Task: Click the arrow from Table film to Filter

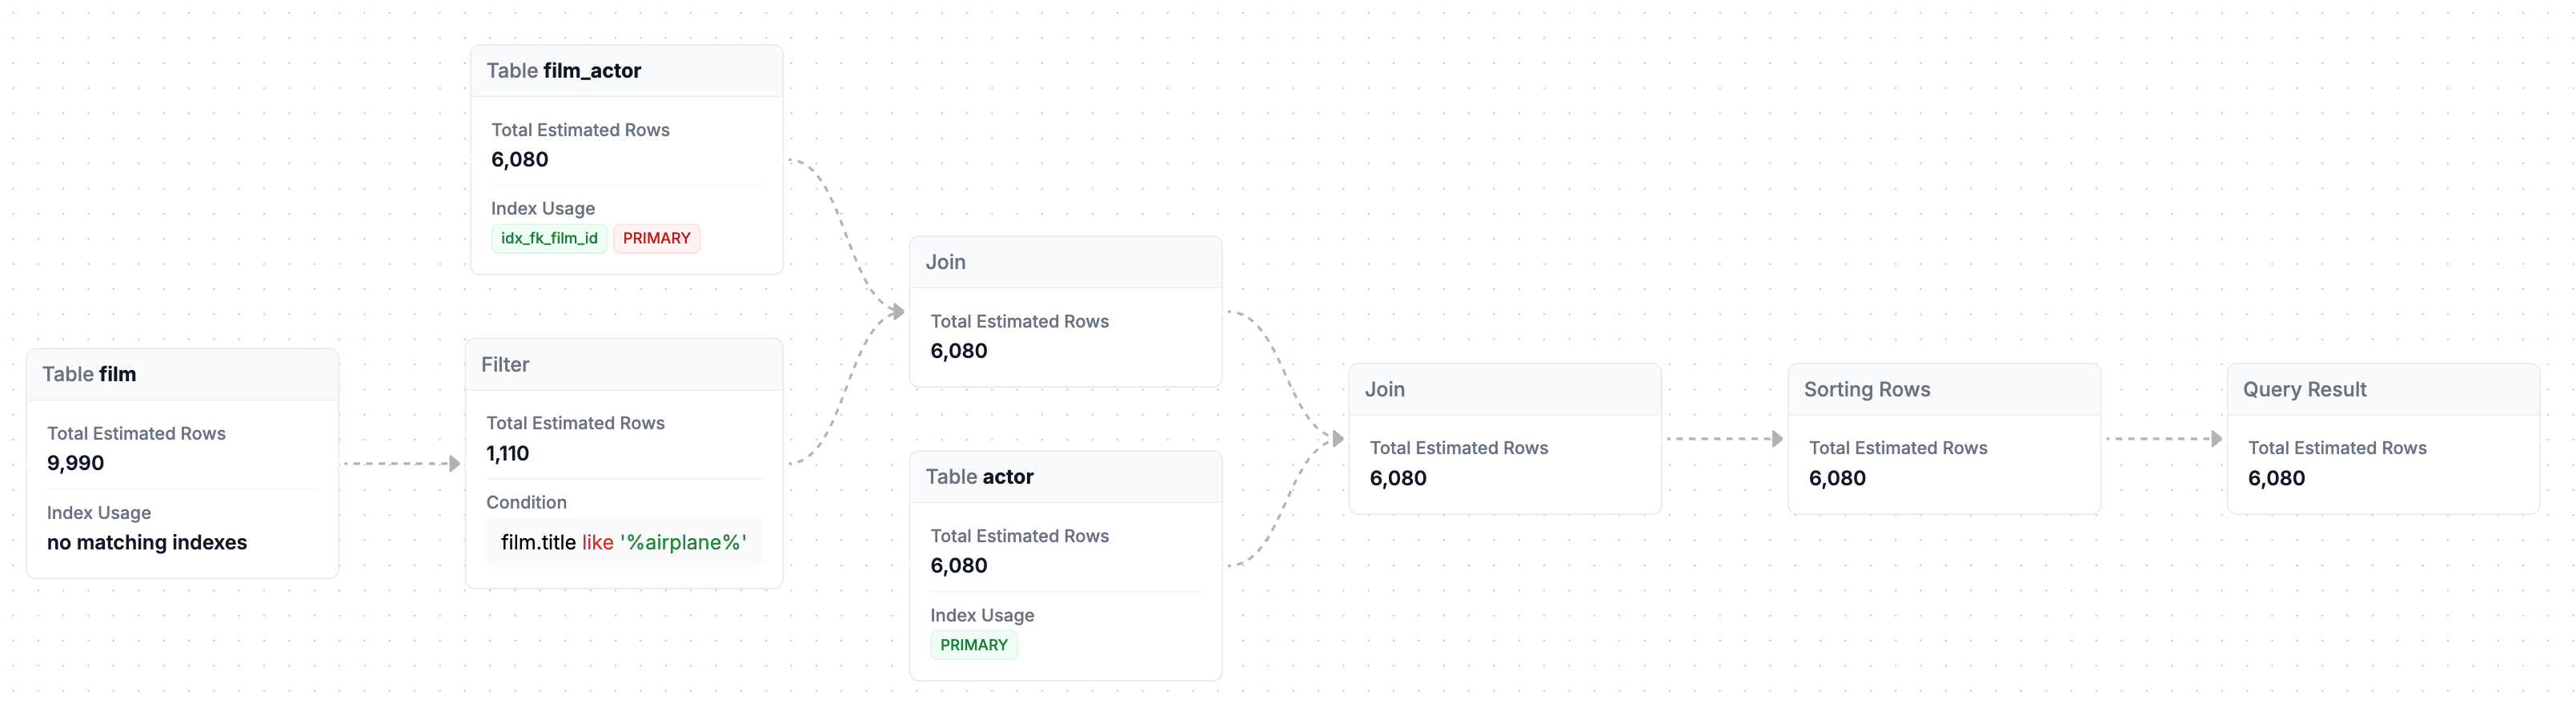Action: click(401, 463)
